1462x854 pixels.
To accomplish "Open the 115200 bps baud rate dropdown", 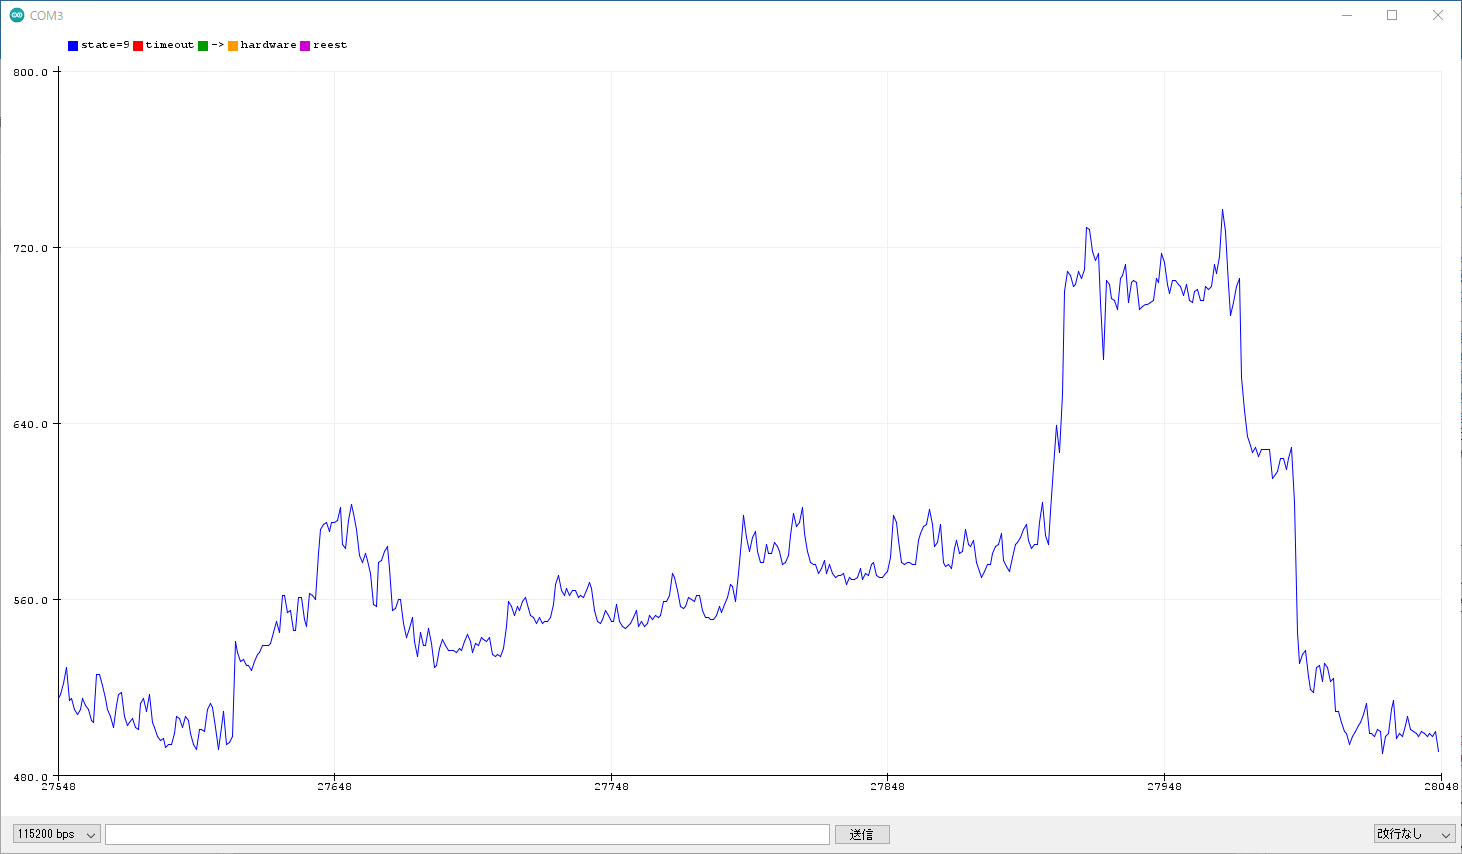I will coord(57,834).
